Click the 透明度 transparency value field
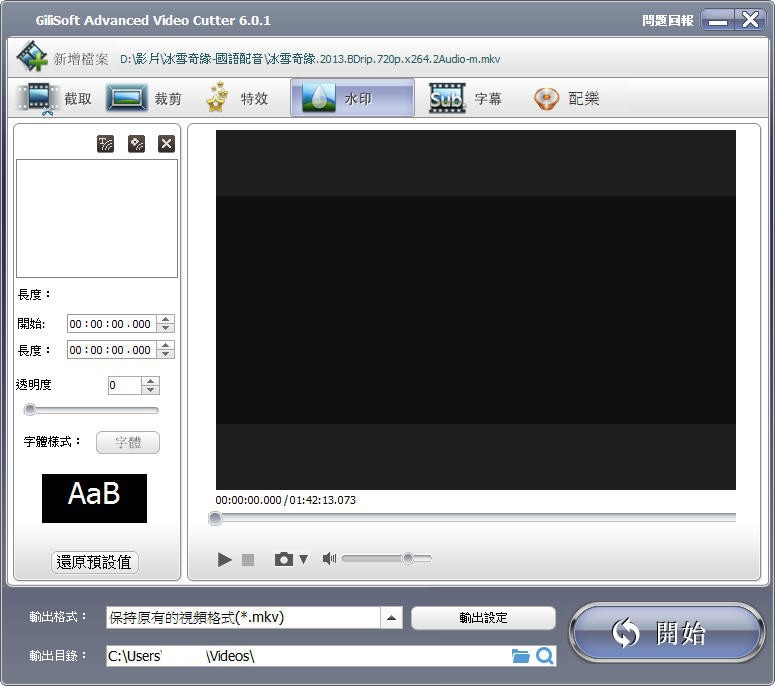This screenshot has height=686, width=775. [125, 386]
